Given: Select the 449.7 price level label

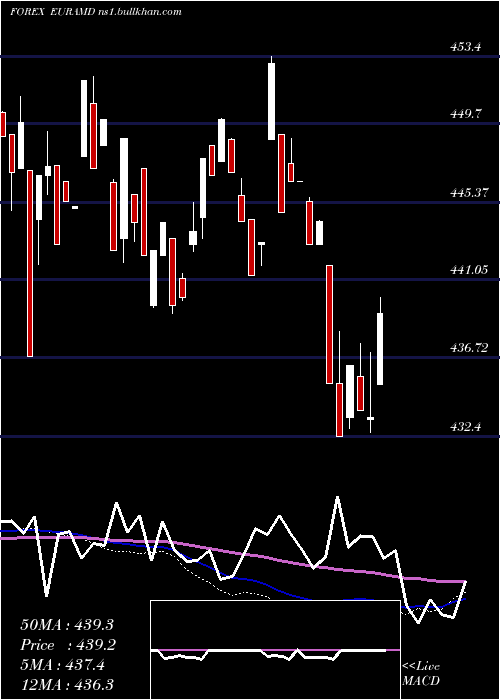Looking at the screenshot, I should (x=465, y=113).
